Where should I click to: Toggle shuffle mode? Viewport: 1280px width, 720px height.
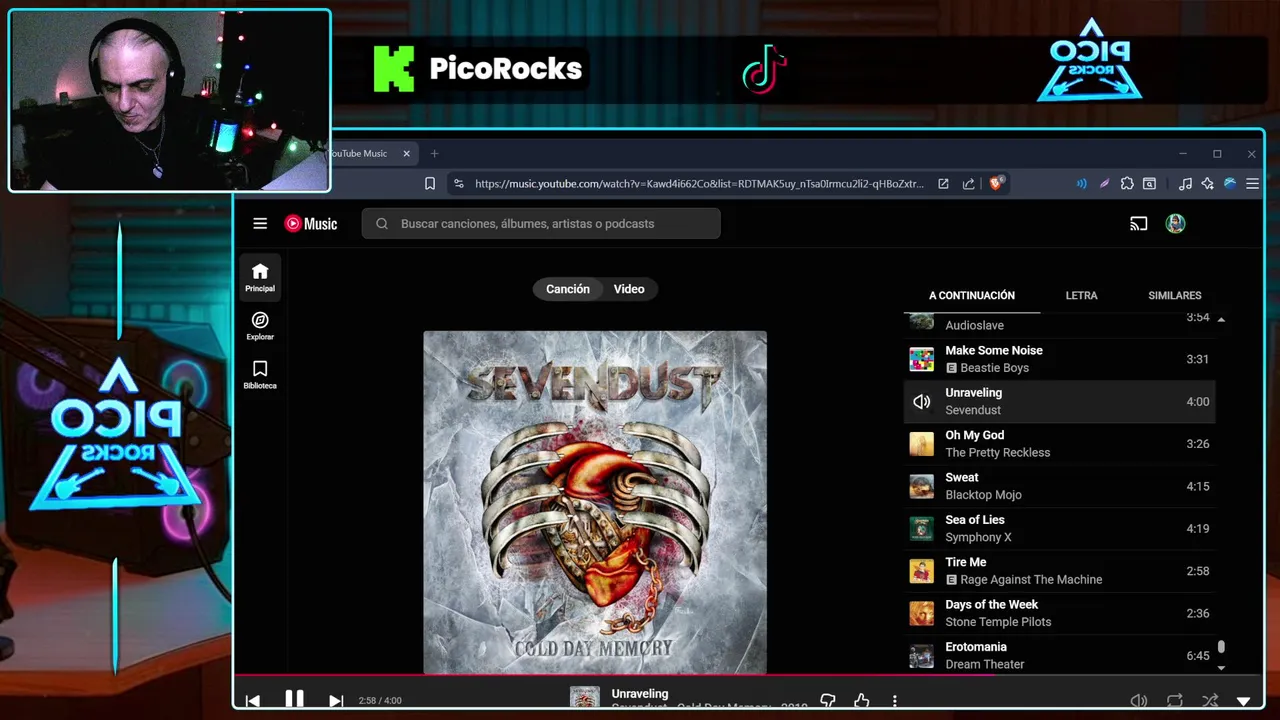(x=1210, y=701)
